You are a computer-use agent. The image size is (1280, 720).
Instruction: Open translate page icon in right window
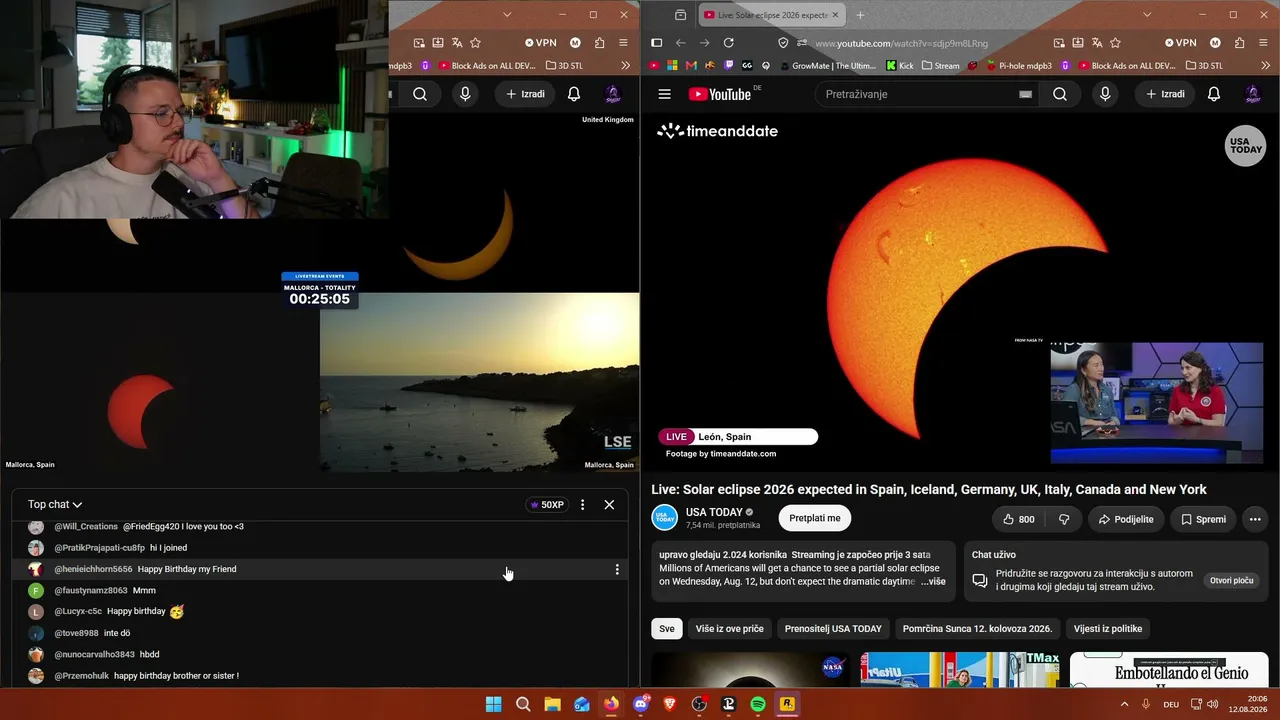1097,43
